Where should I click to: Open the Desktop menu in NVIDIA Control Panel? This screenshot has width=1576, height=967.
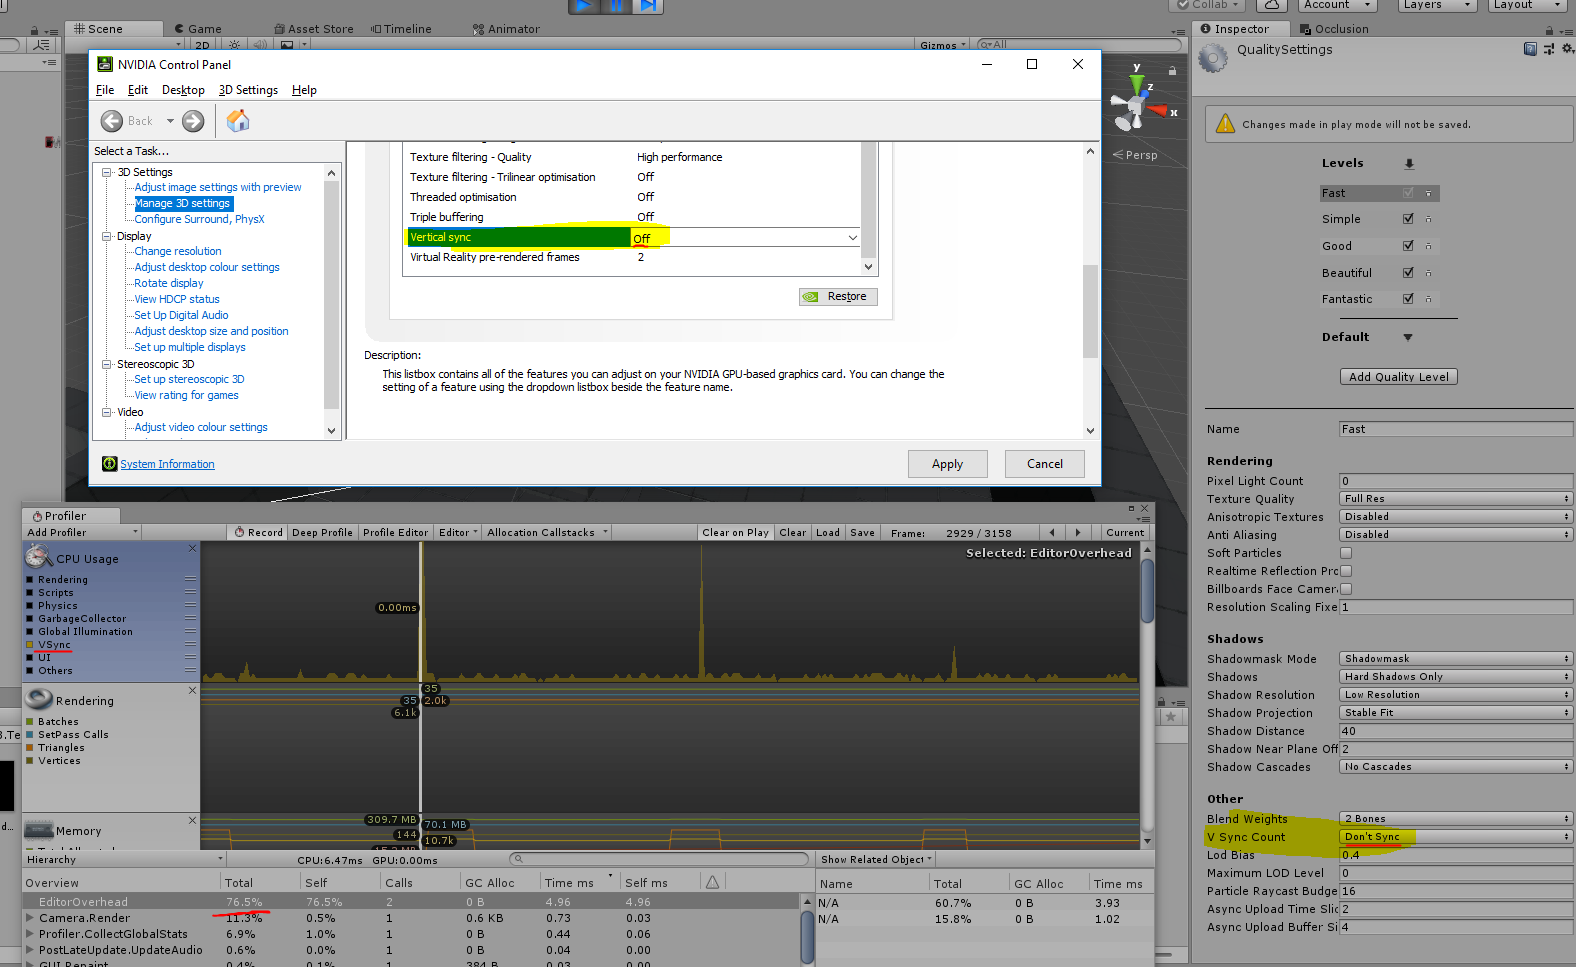click(183, 90)
